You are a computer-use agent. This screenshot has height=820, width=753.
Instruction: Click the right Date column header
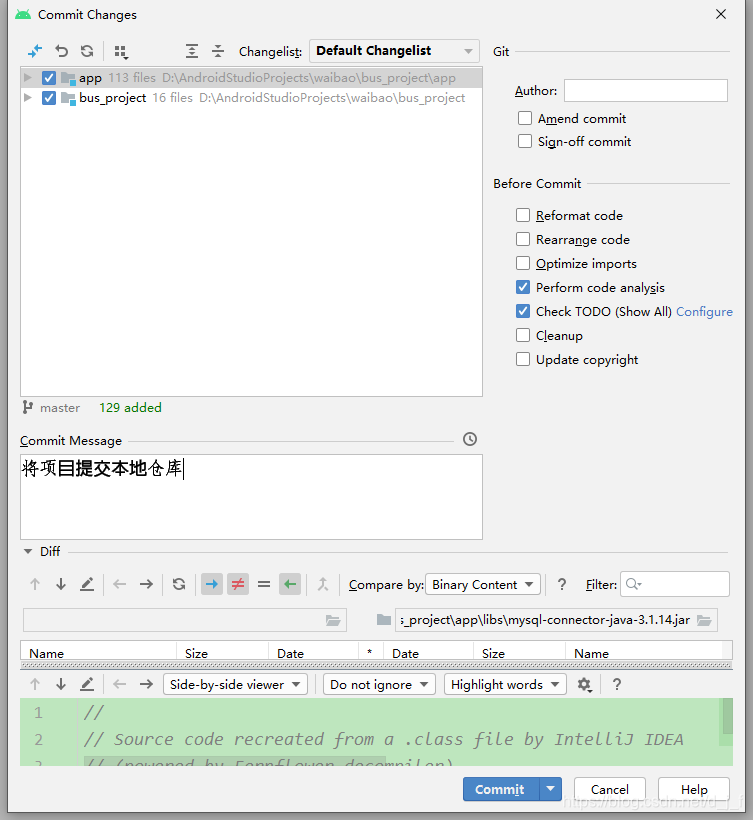(x=428, y=653)
